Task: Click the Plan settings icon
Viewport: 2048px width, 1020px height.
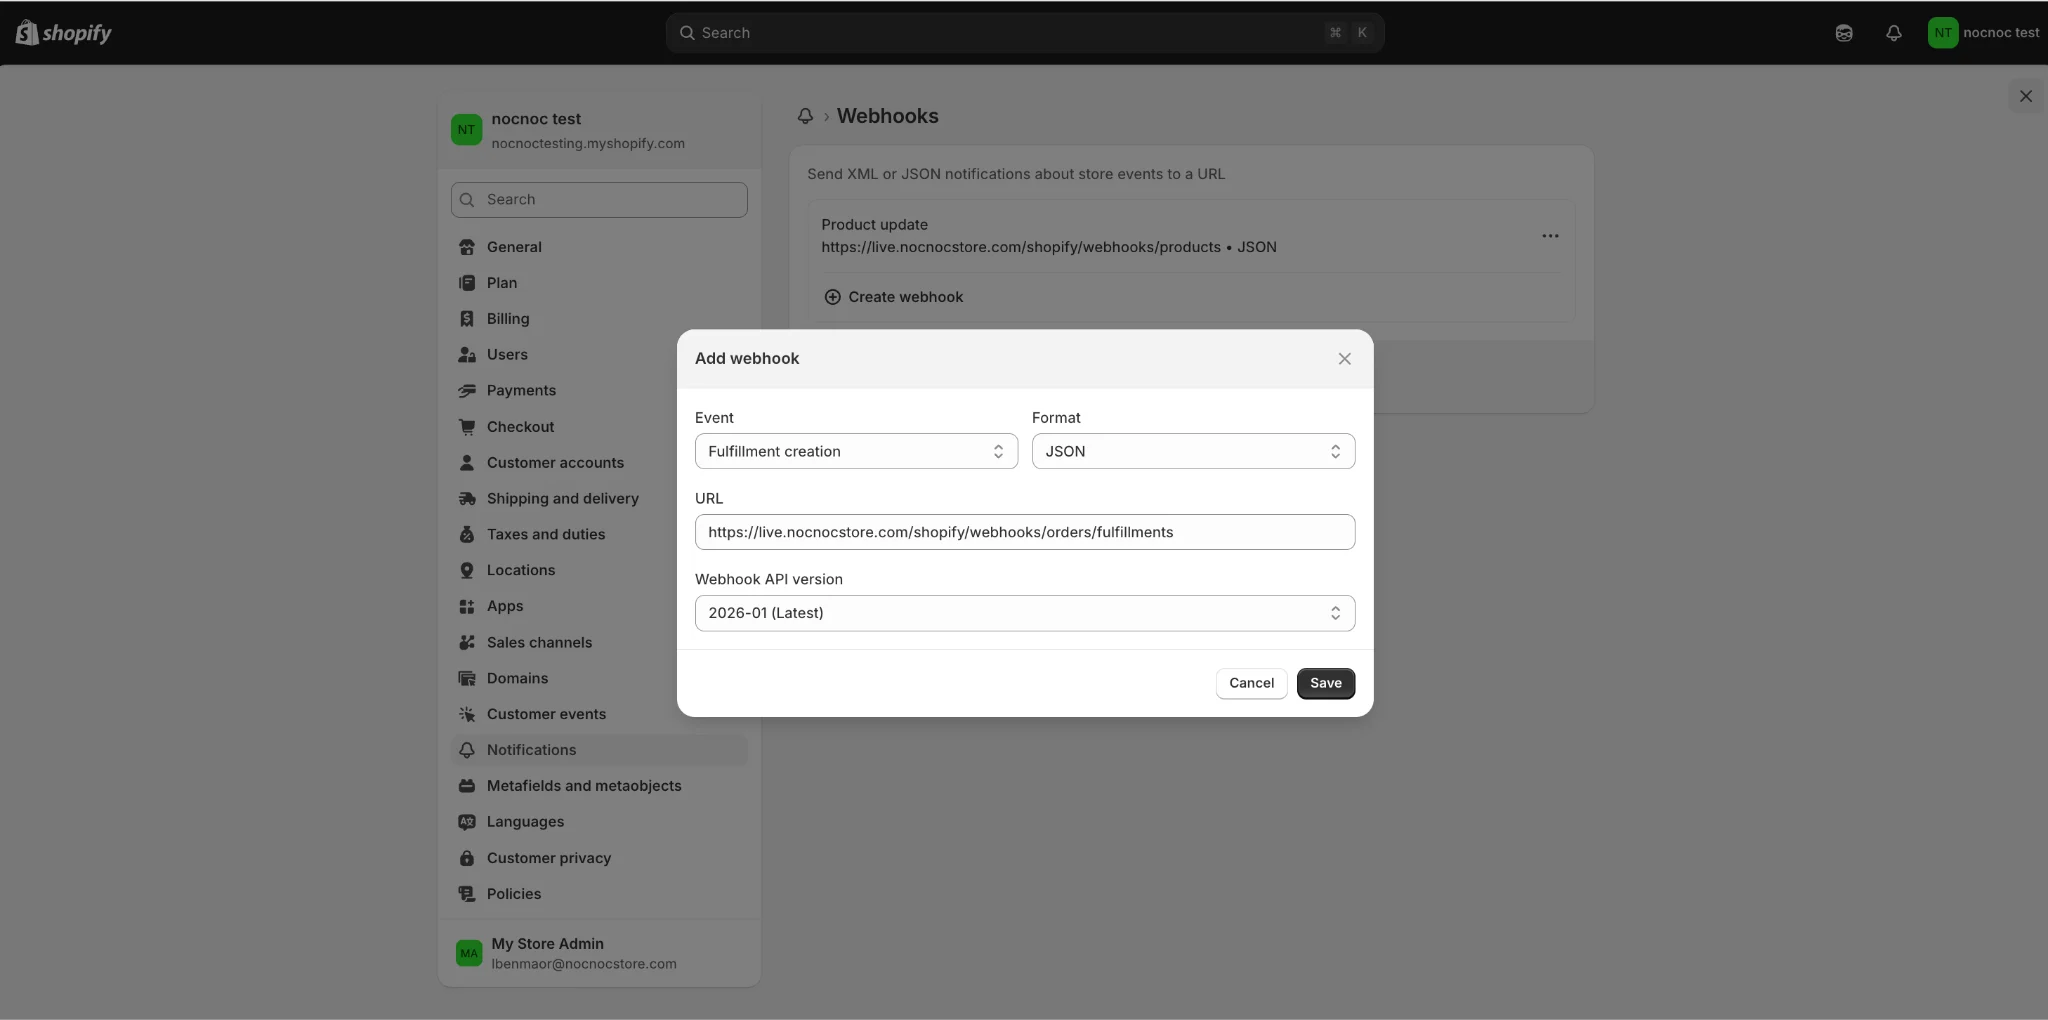Action: tap(467, 283)
